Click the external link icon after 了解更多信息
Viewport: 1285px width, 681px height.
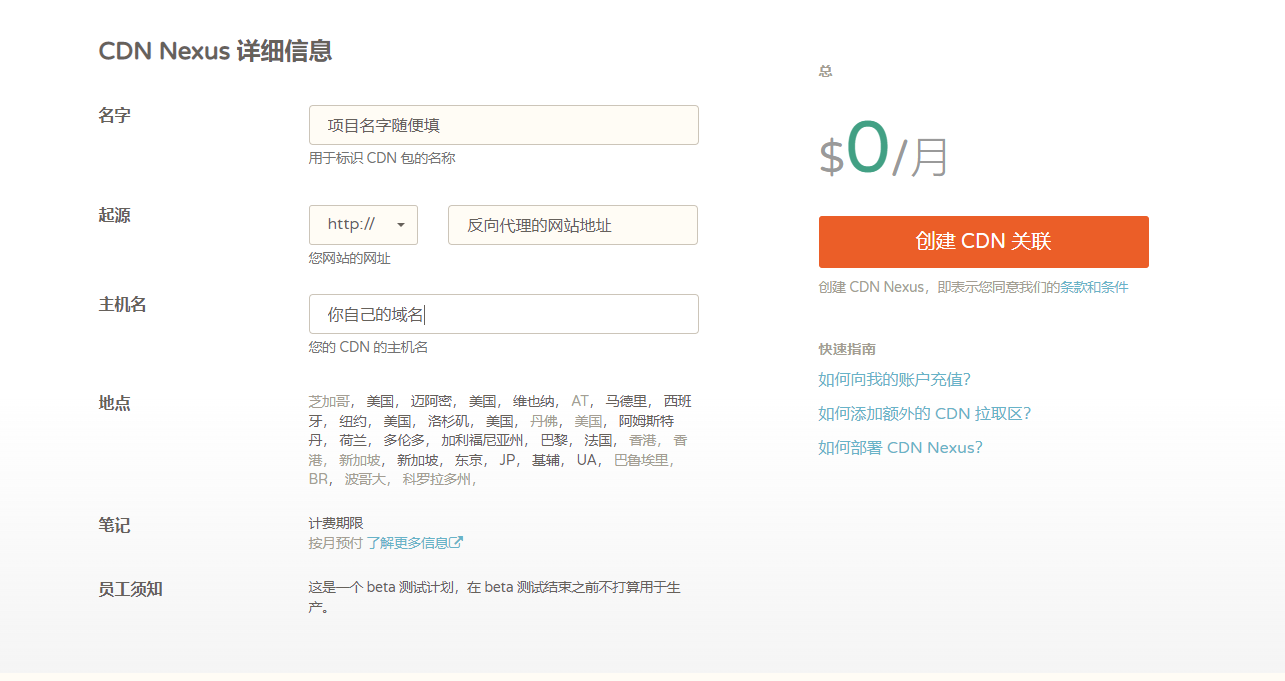point(457,543)
